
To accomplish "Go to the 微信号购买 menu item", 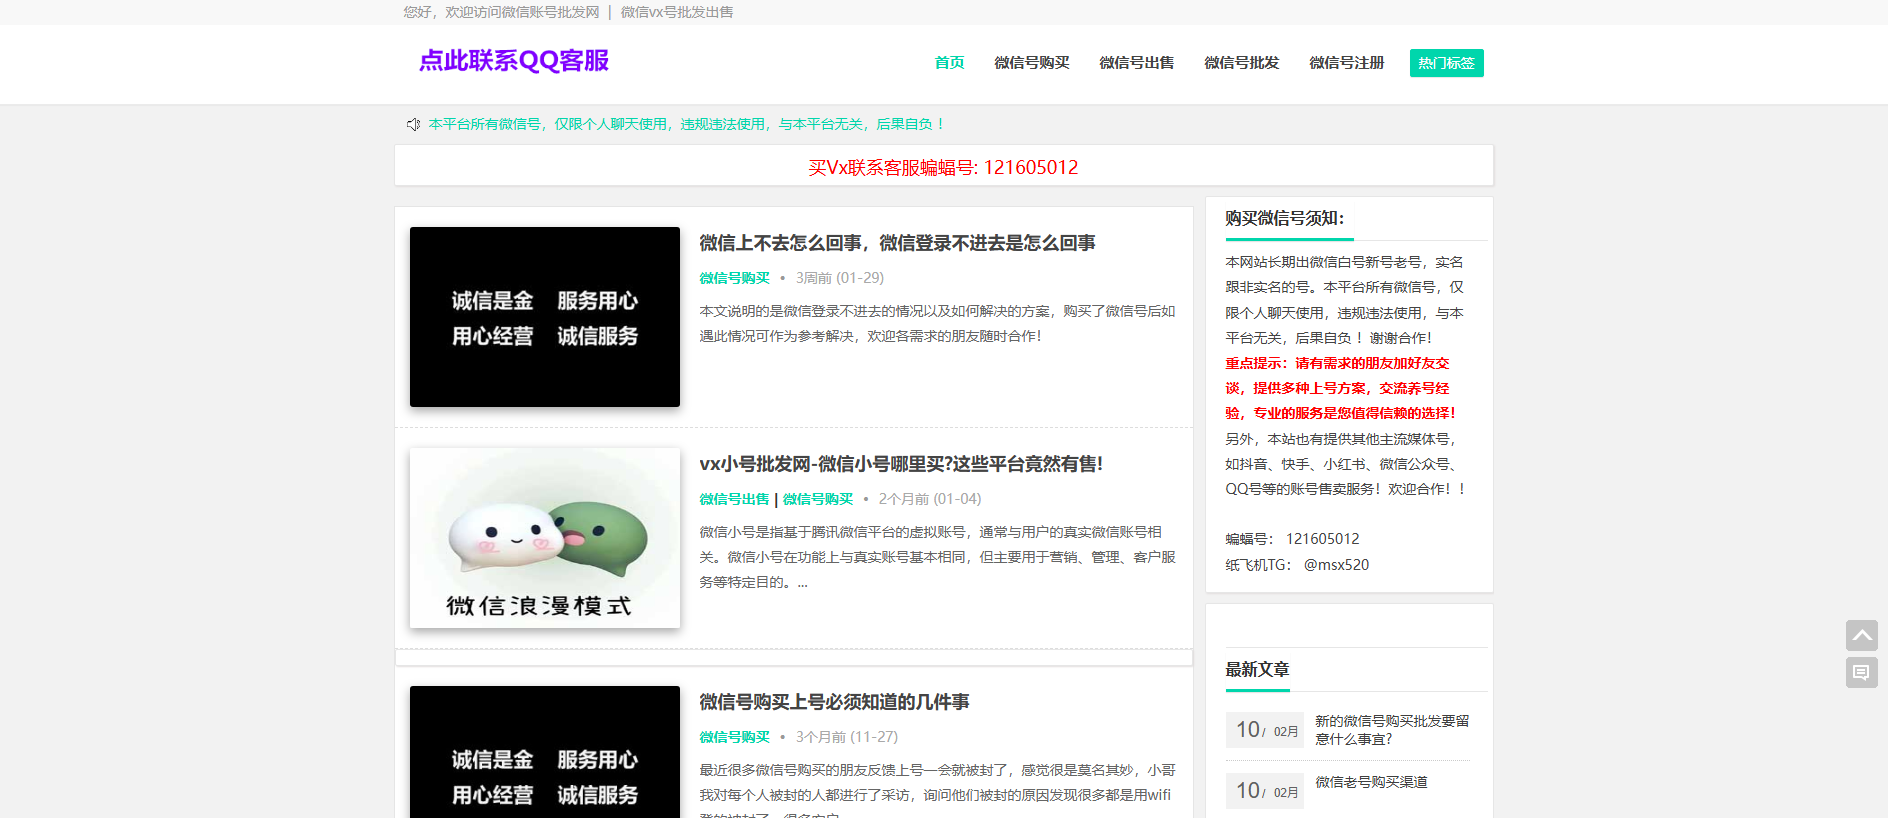I will pos(1031,63).
